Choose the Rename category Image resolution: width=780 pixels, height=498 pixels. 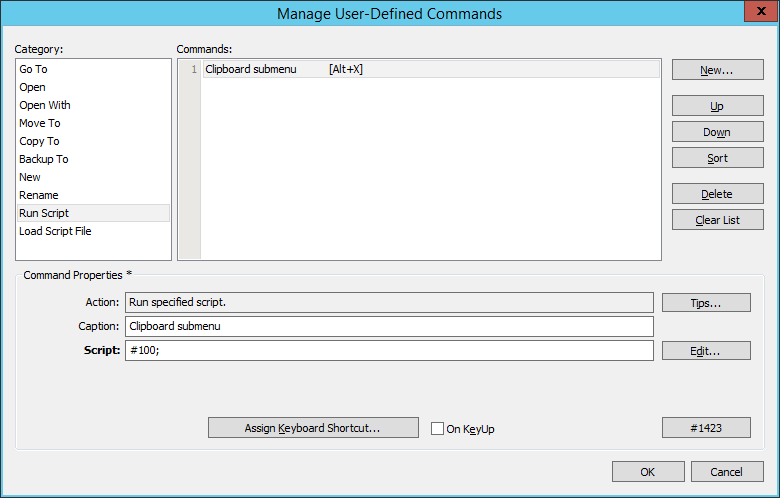tap(39, 195)
